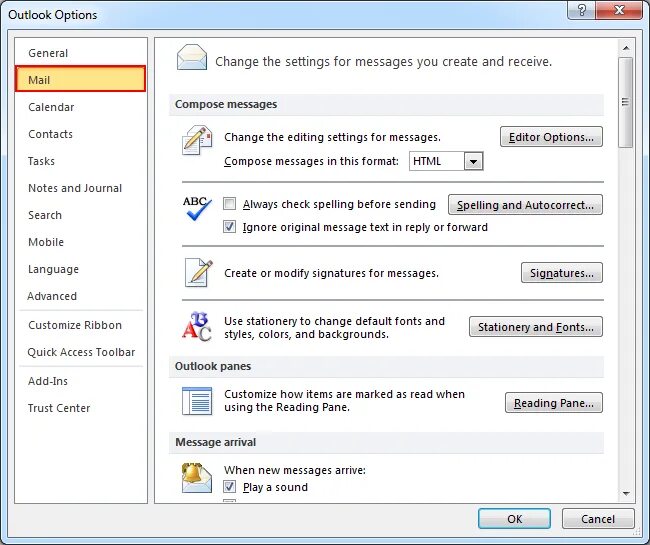Click the Reading Pane layout icon
The height and width of the screenshot is (545, 650).
pyautogui.click(x=197, y=401)
